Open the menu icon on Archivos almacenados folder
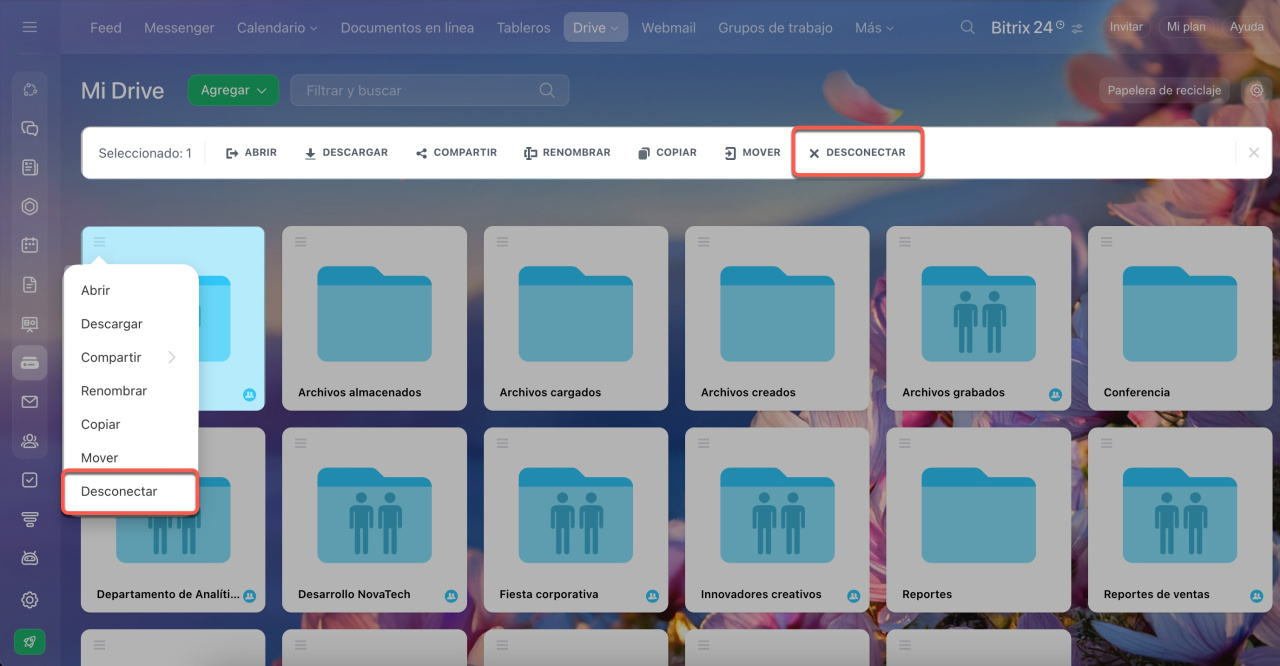 click(x=300, y=242)
